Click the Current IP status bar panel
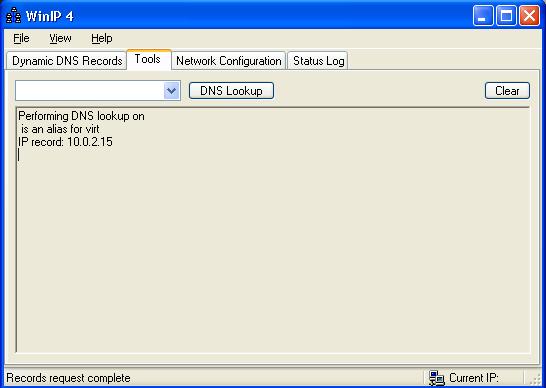This screenshot has height=388, width=546. pyautogui.click(x=474, y=378)
